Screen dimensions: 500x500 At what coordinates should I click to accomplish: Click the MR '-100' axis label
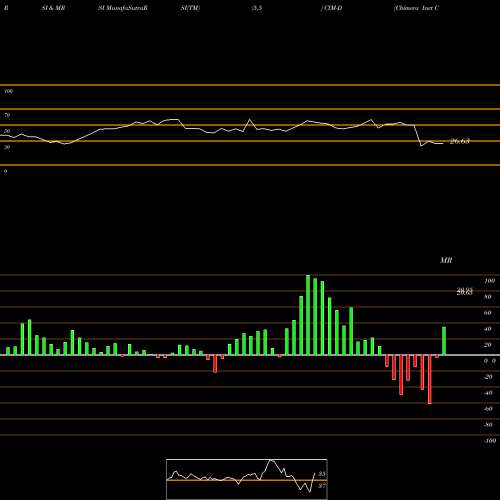click(489, 441)
